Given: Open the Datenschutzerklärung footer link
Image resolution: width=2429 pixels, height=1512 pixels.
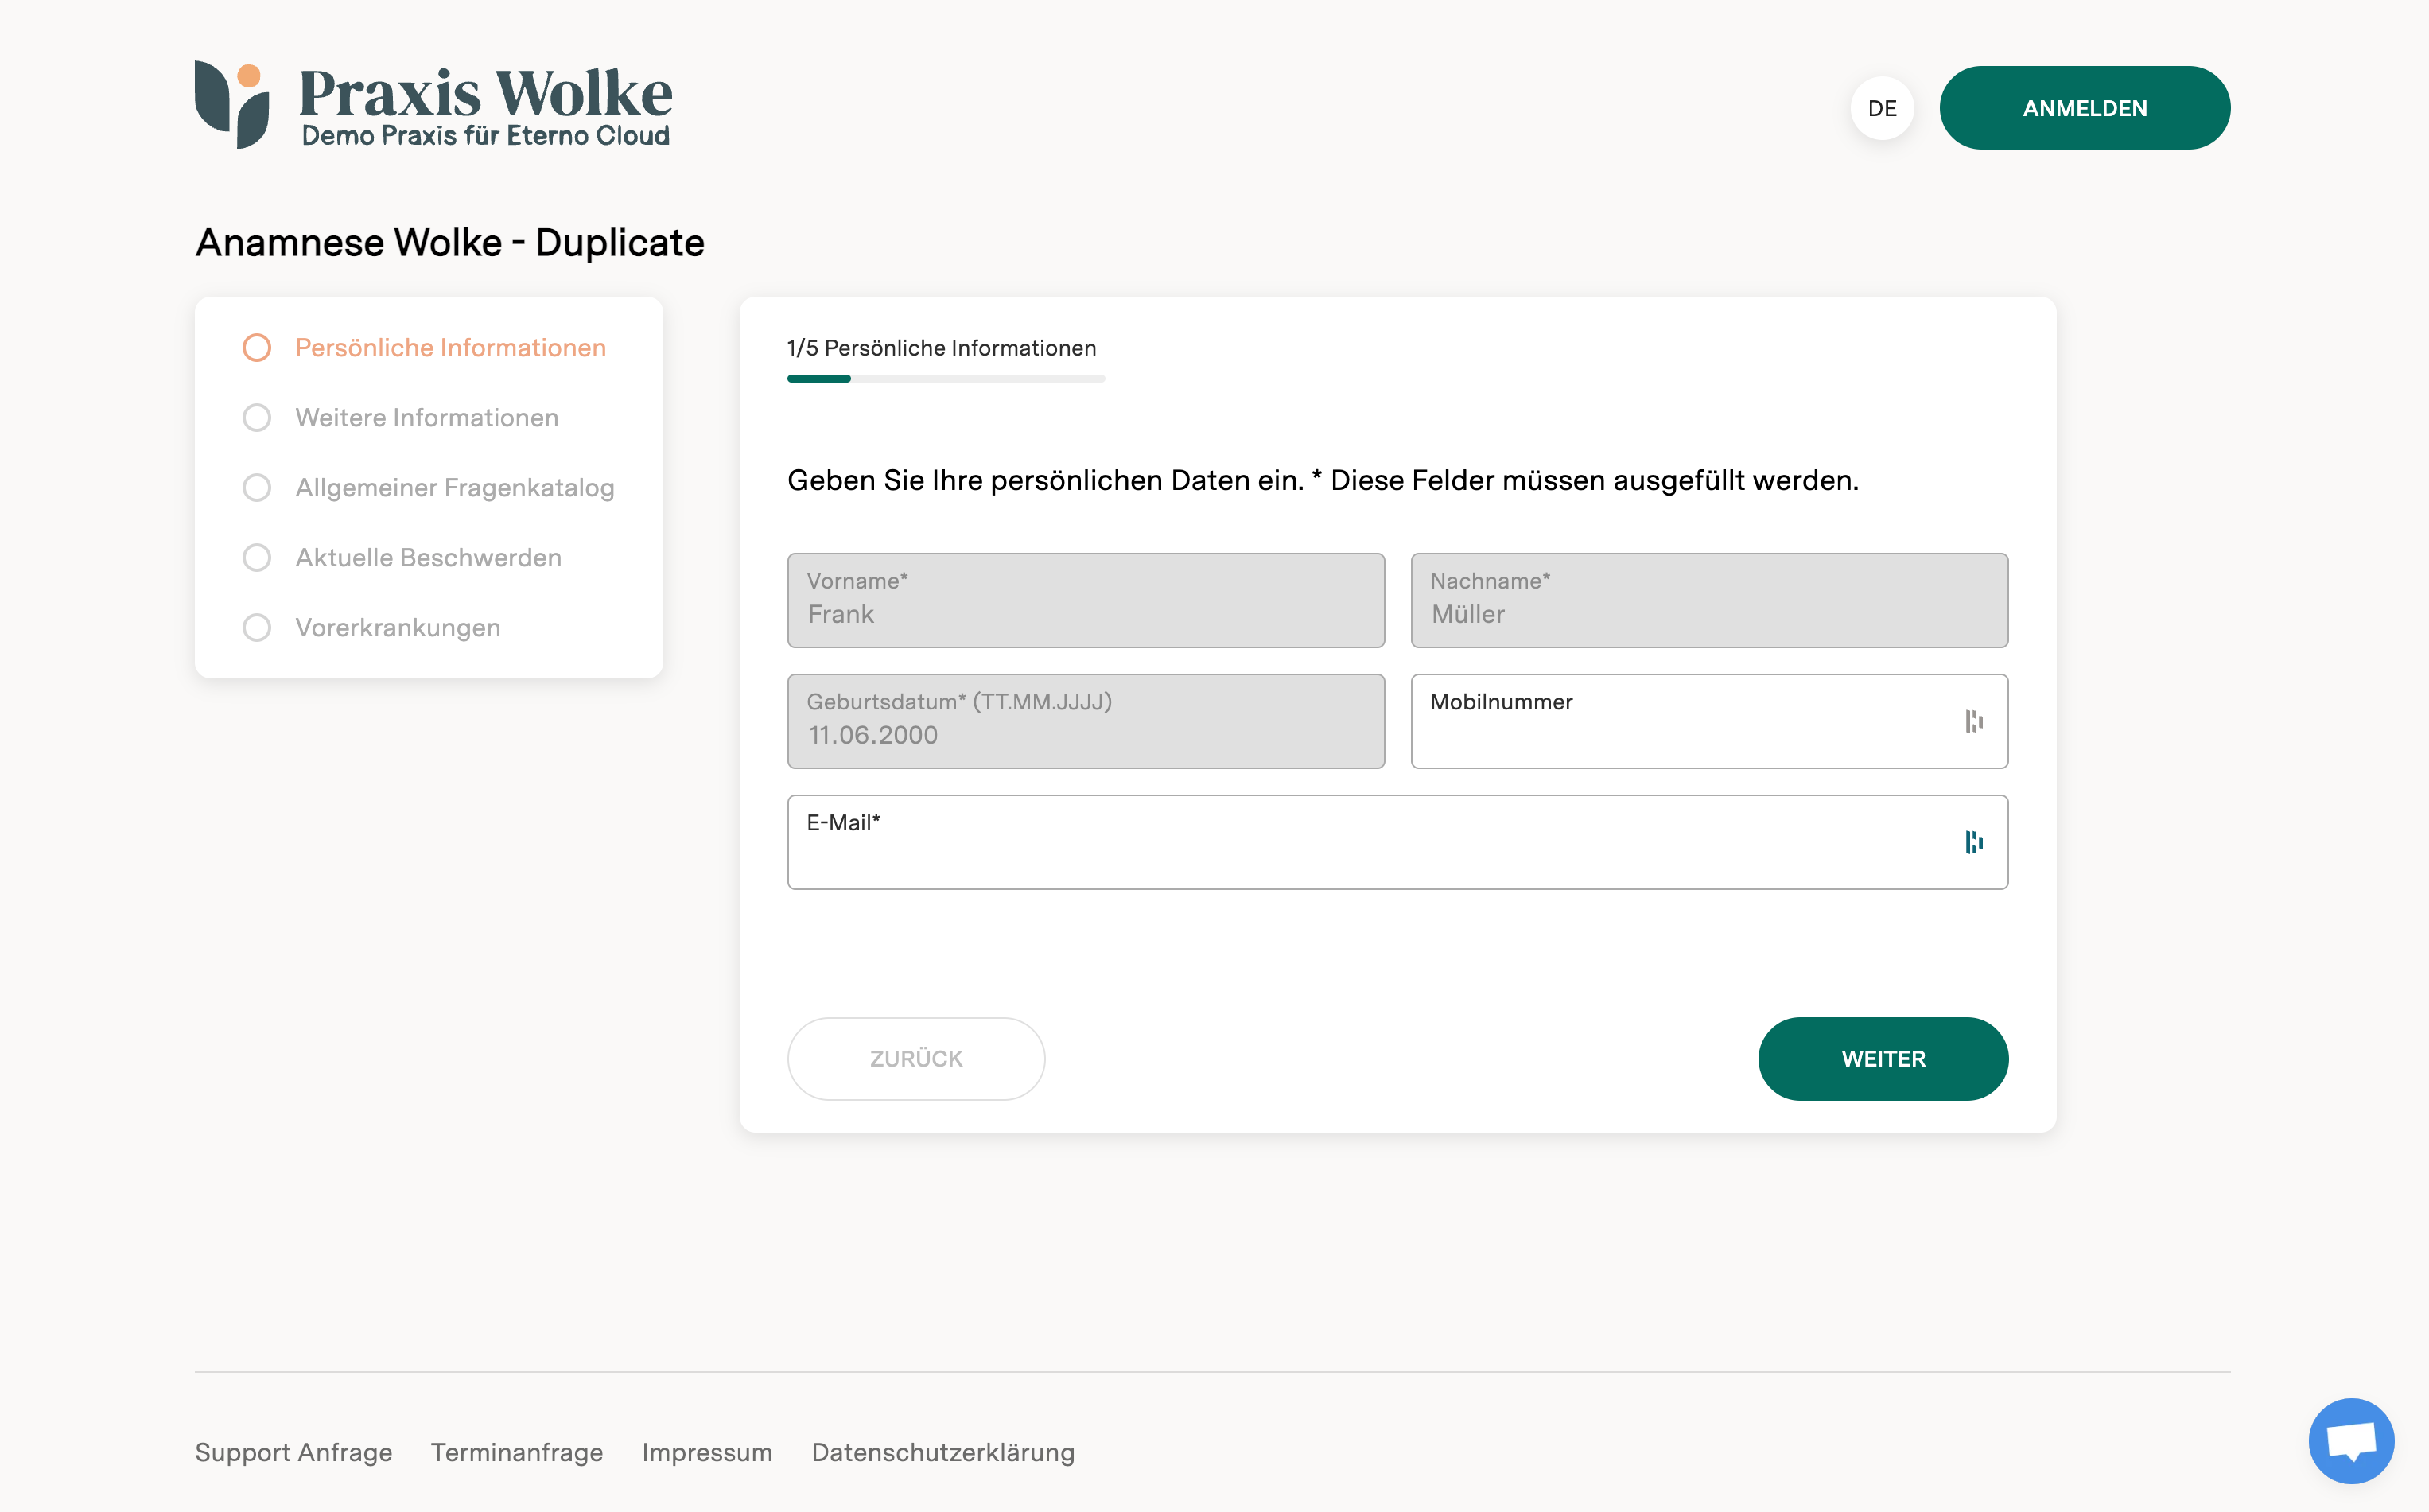Looking at the screenshot, I should [x=943, y=1452].
